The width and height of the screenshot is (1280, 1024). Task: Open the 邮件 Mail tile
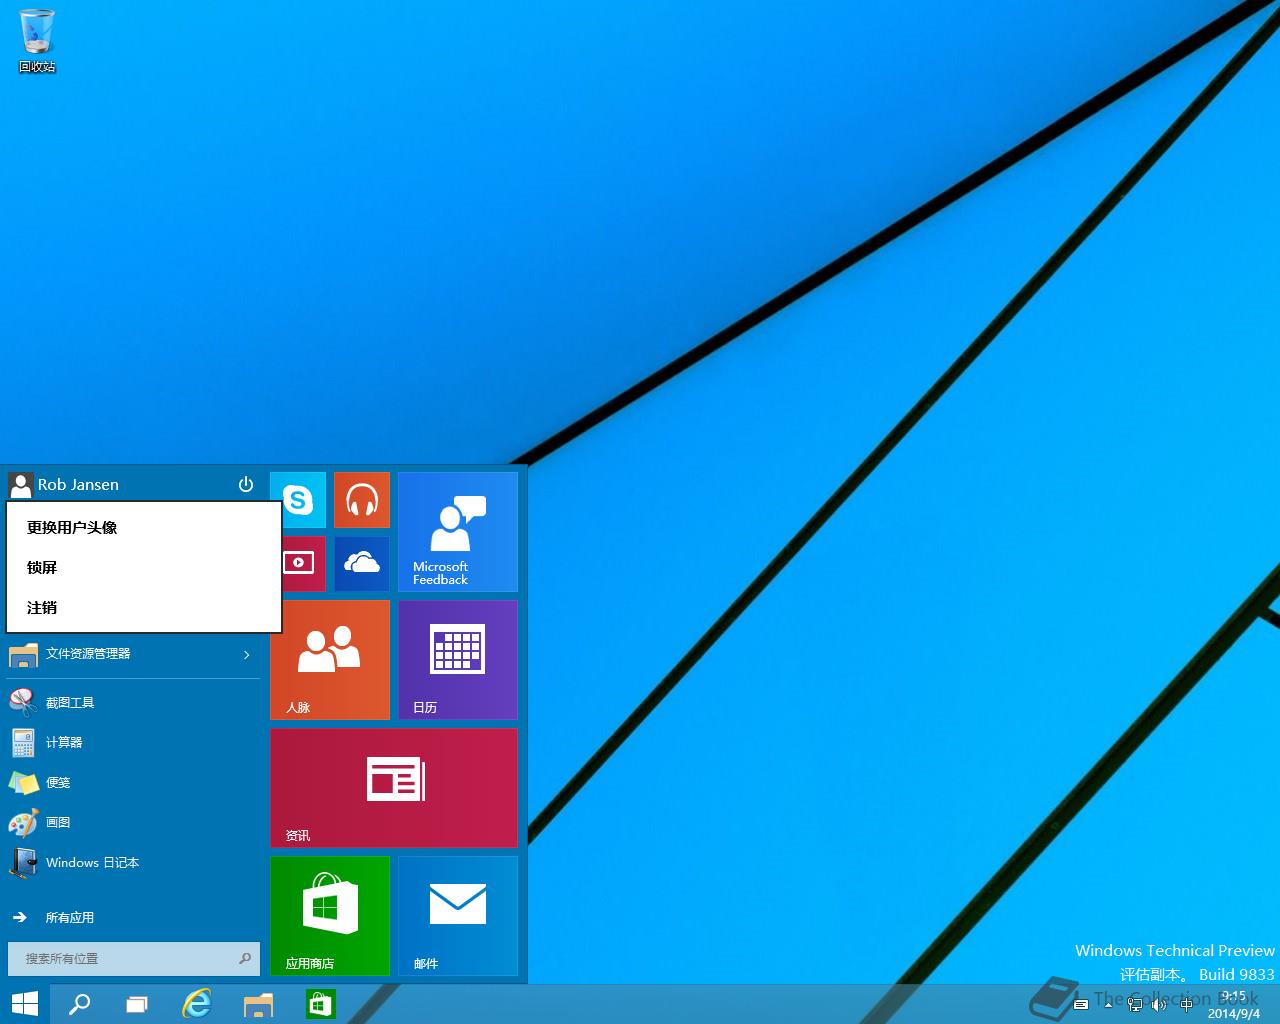click(x=458, y=916)
